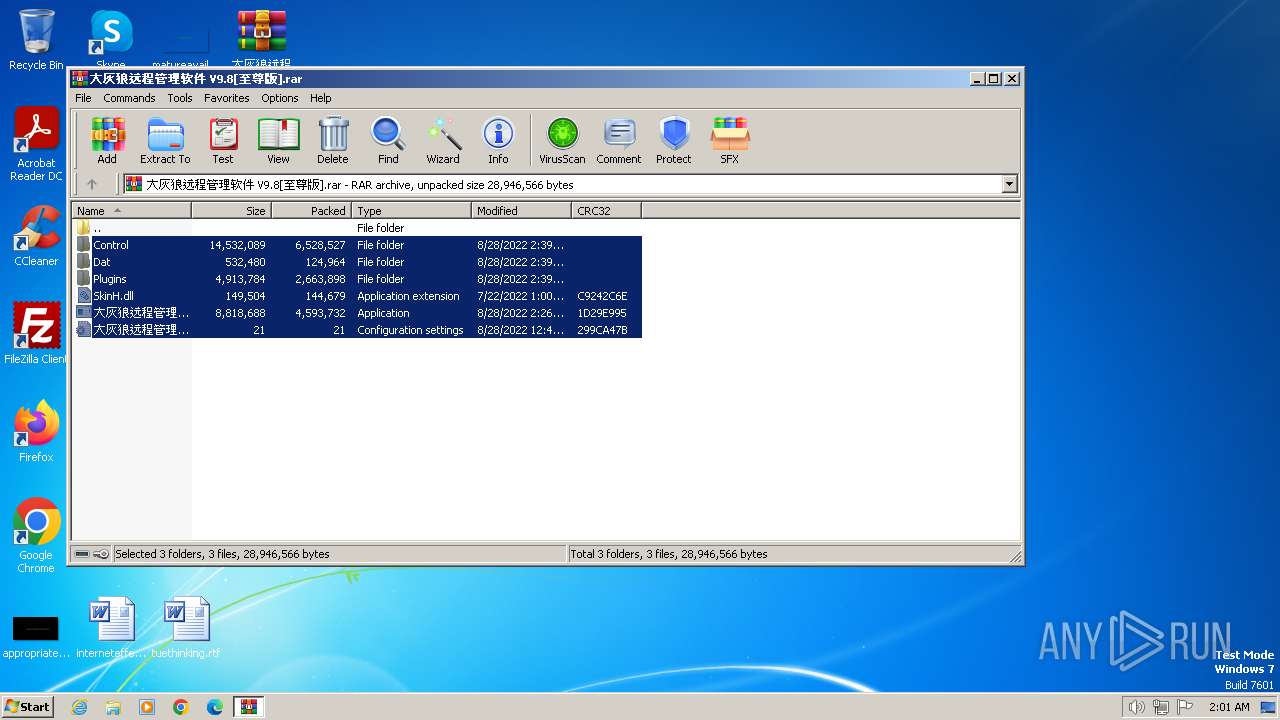Open tuethinking.rtf document on desktop
1280x720 pixels.
186,628
